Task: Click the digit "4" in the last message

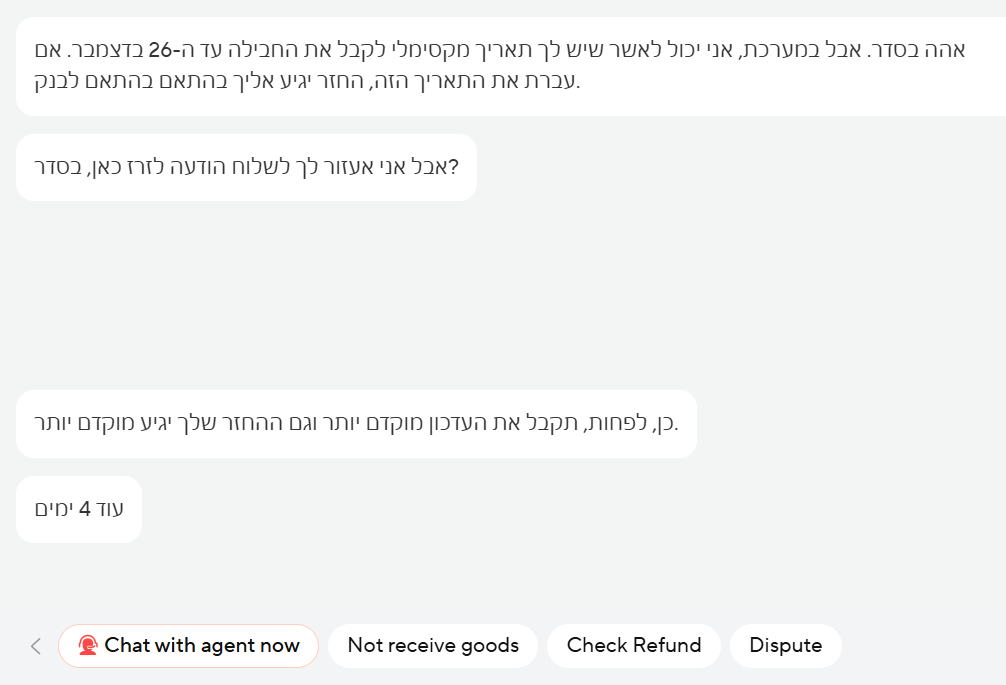Action: [x=85, y=509]
